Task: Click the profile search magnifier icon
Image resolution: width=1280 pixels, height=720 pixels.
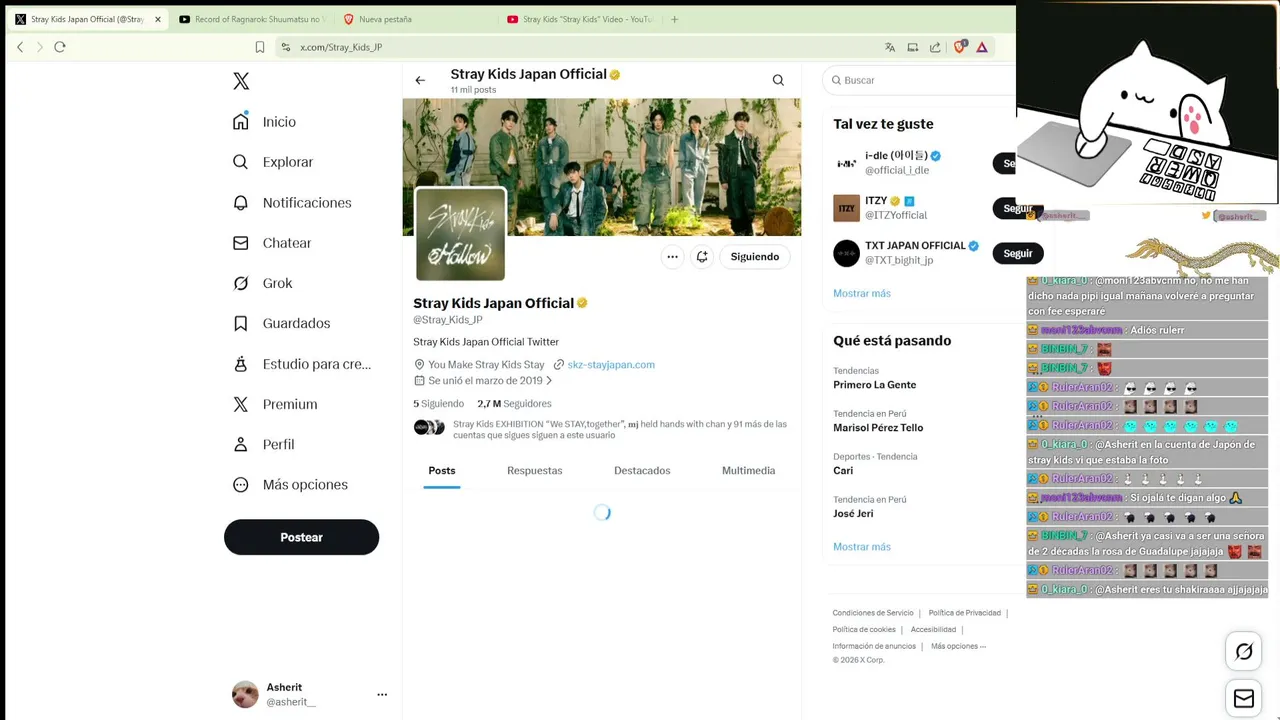Action: 778,80
